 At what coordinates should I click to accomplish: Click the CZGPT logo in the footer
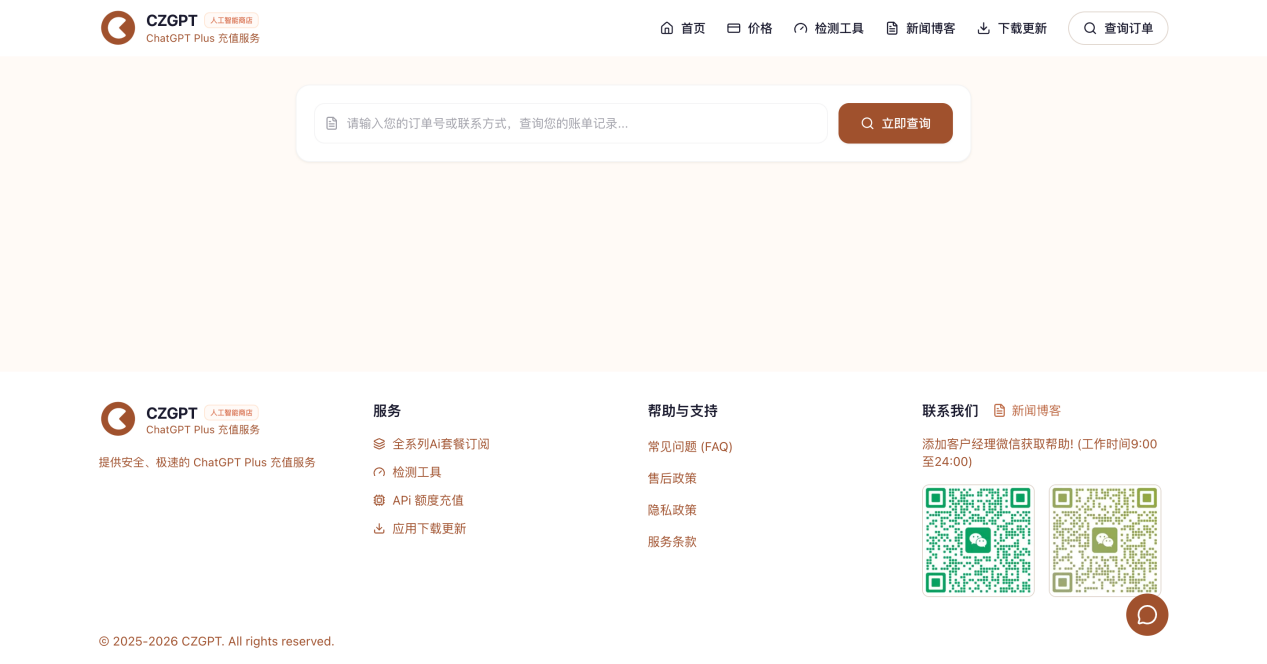pos(118,419)
